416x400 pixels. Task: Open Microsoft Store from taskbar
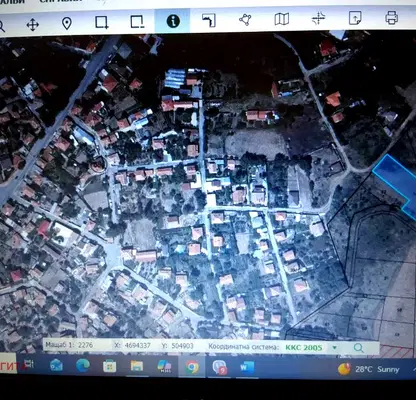tap(109, 366)
